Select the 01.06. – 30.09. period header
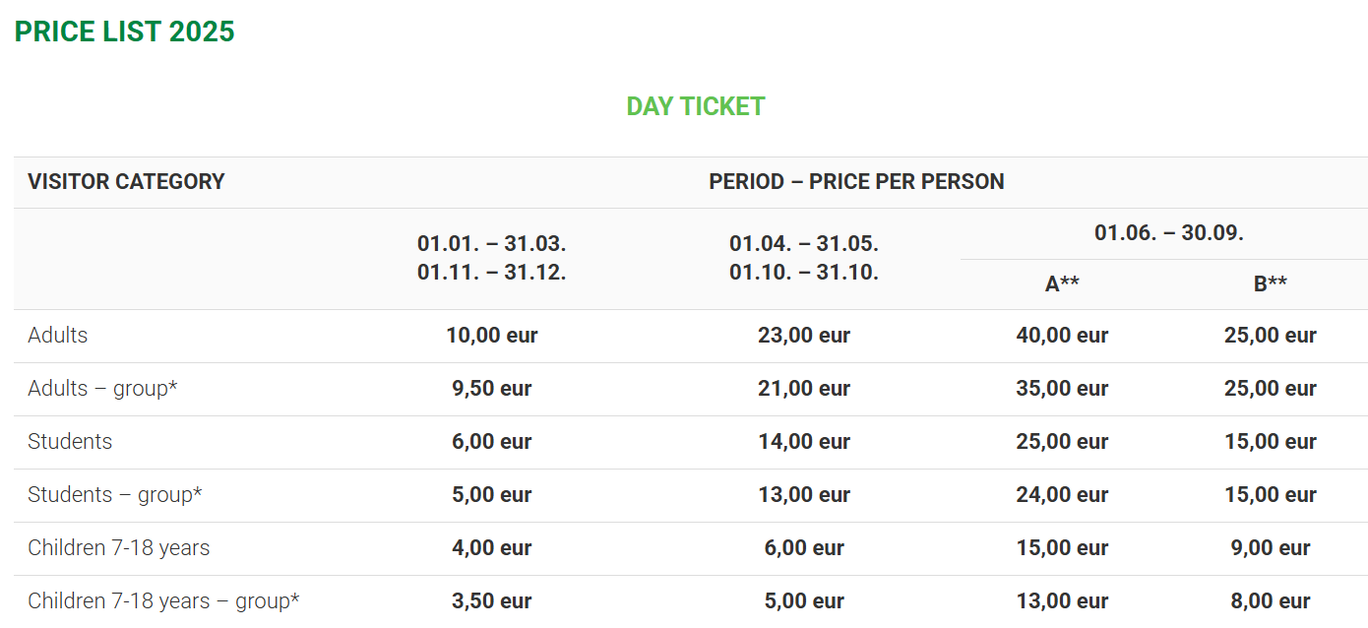 pyautogui.click(x=1168, y=233)
